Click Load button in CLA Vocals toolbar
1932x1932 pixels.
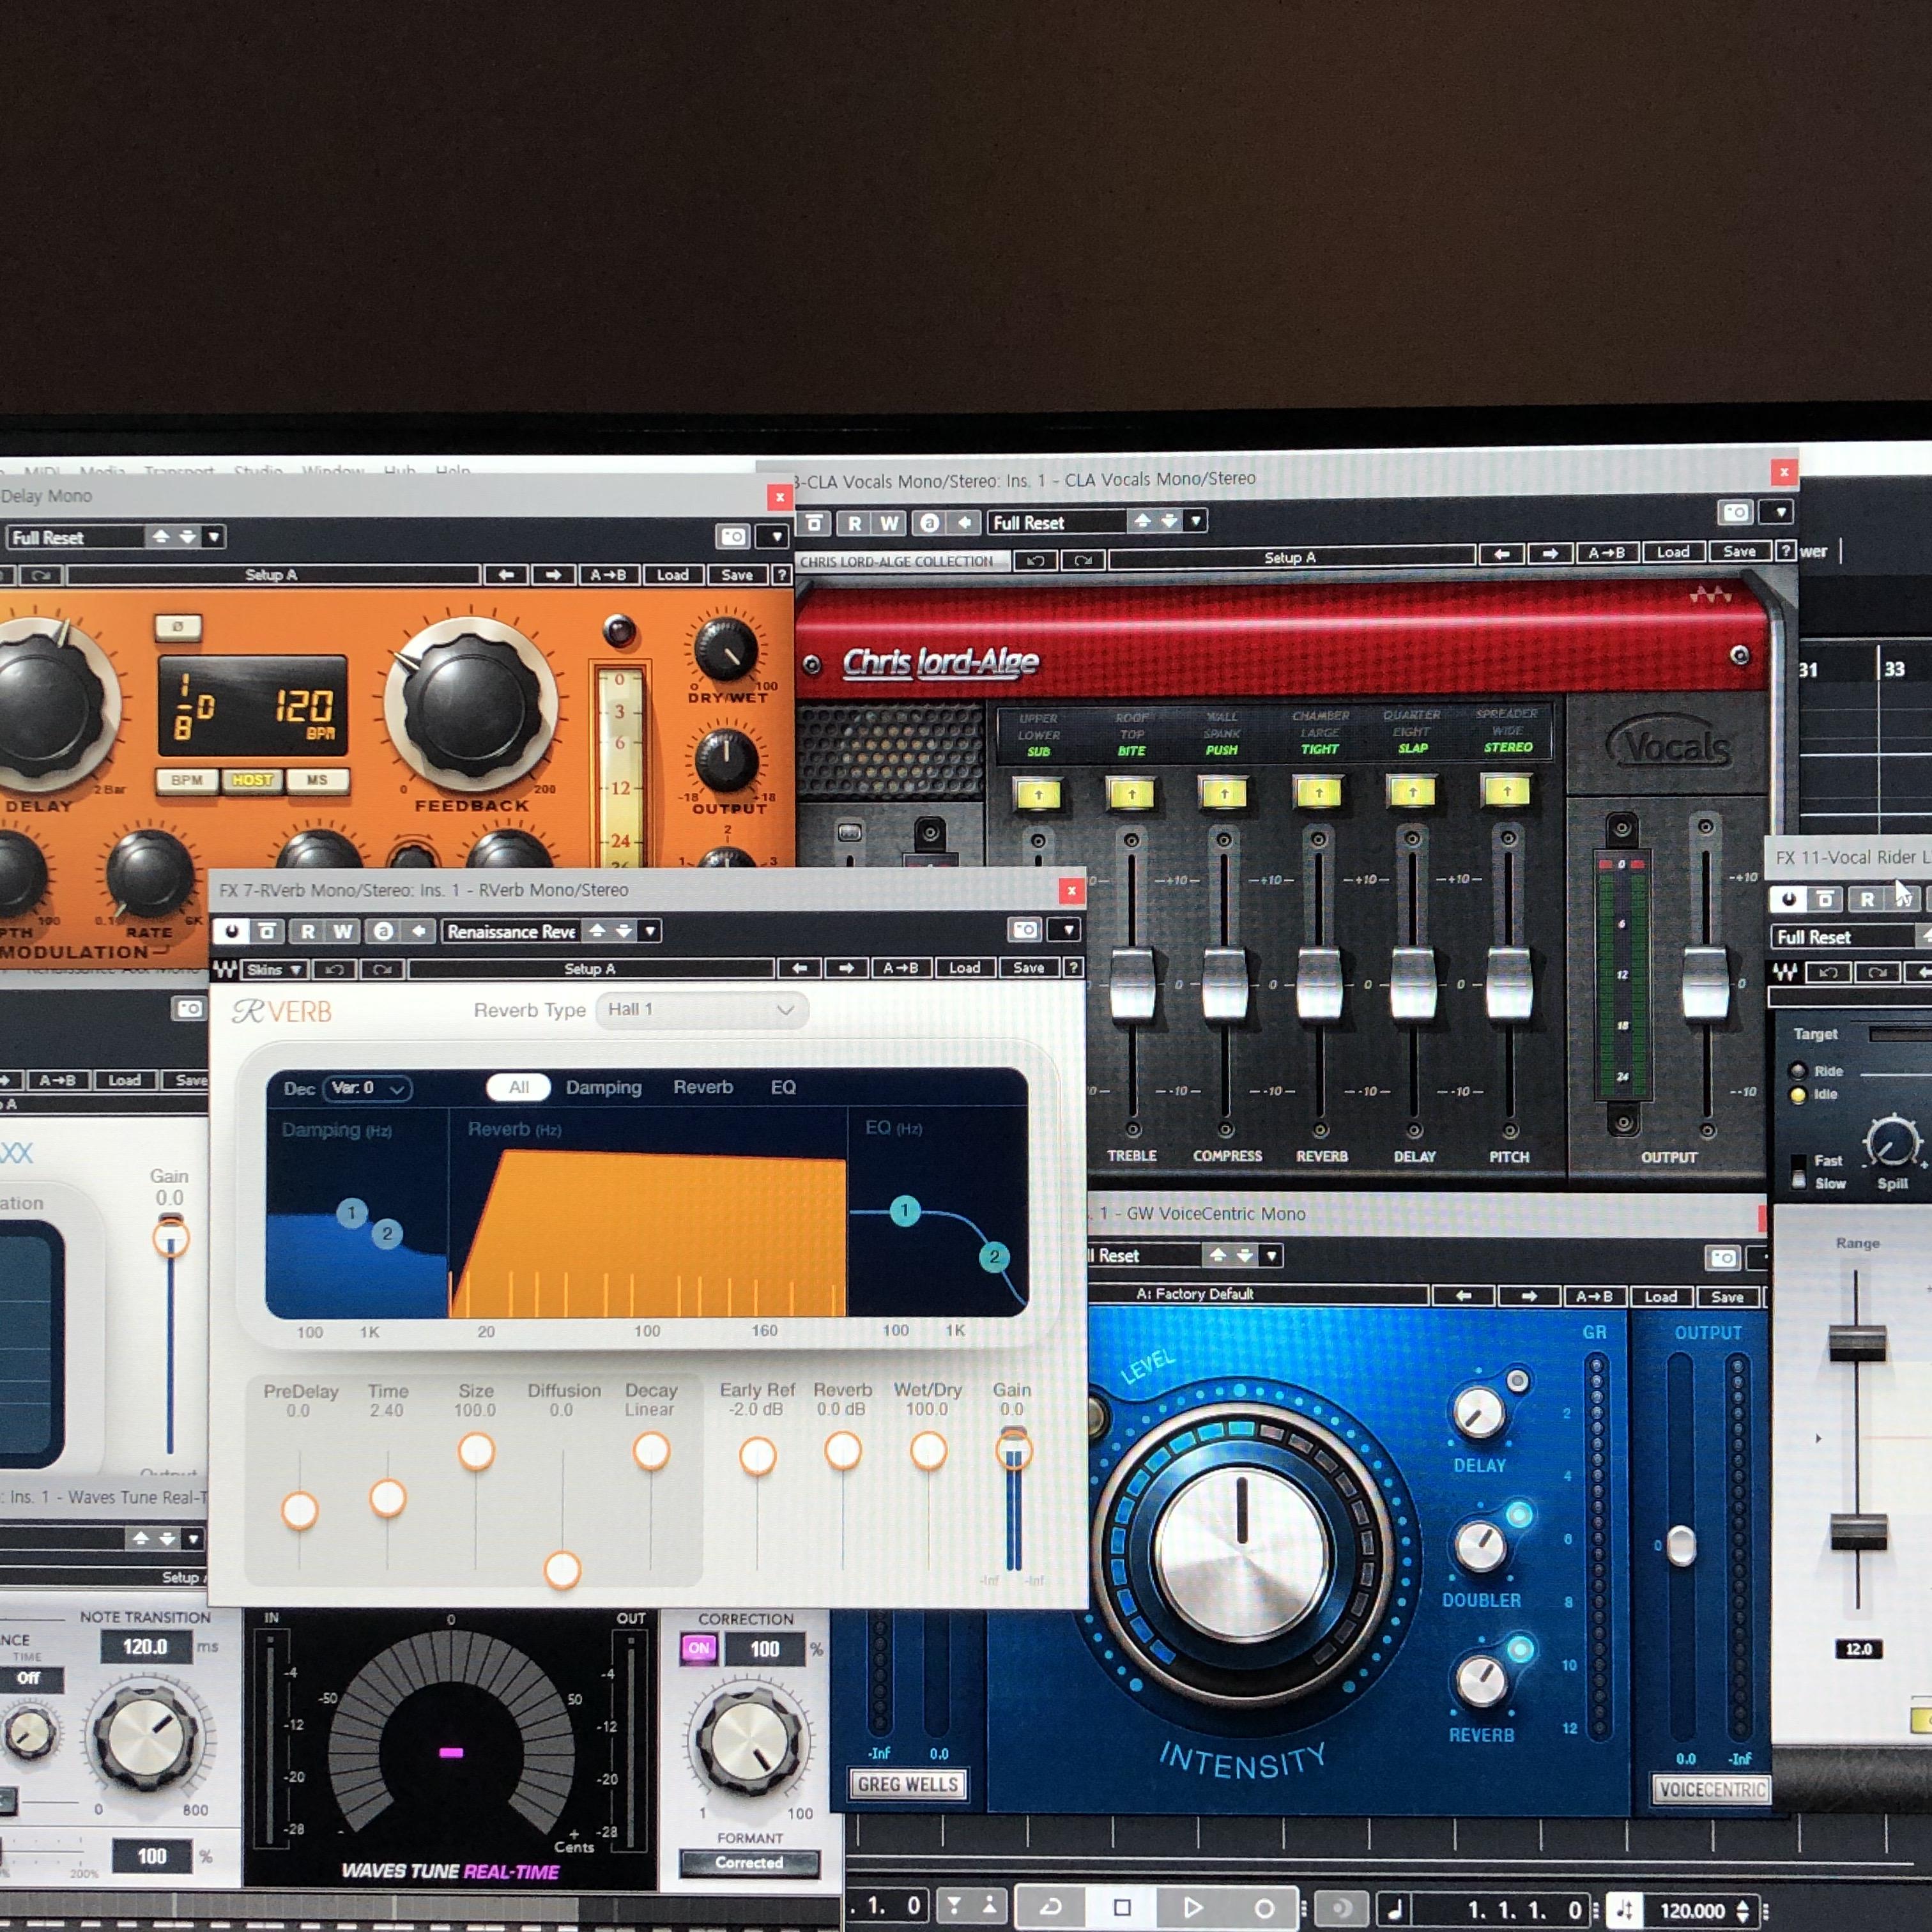[x=1673, y=552]
